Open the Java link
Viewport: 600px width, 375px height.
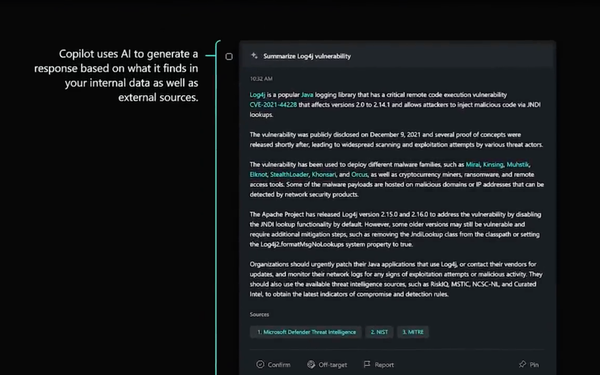point(307,95)
